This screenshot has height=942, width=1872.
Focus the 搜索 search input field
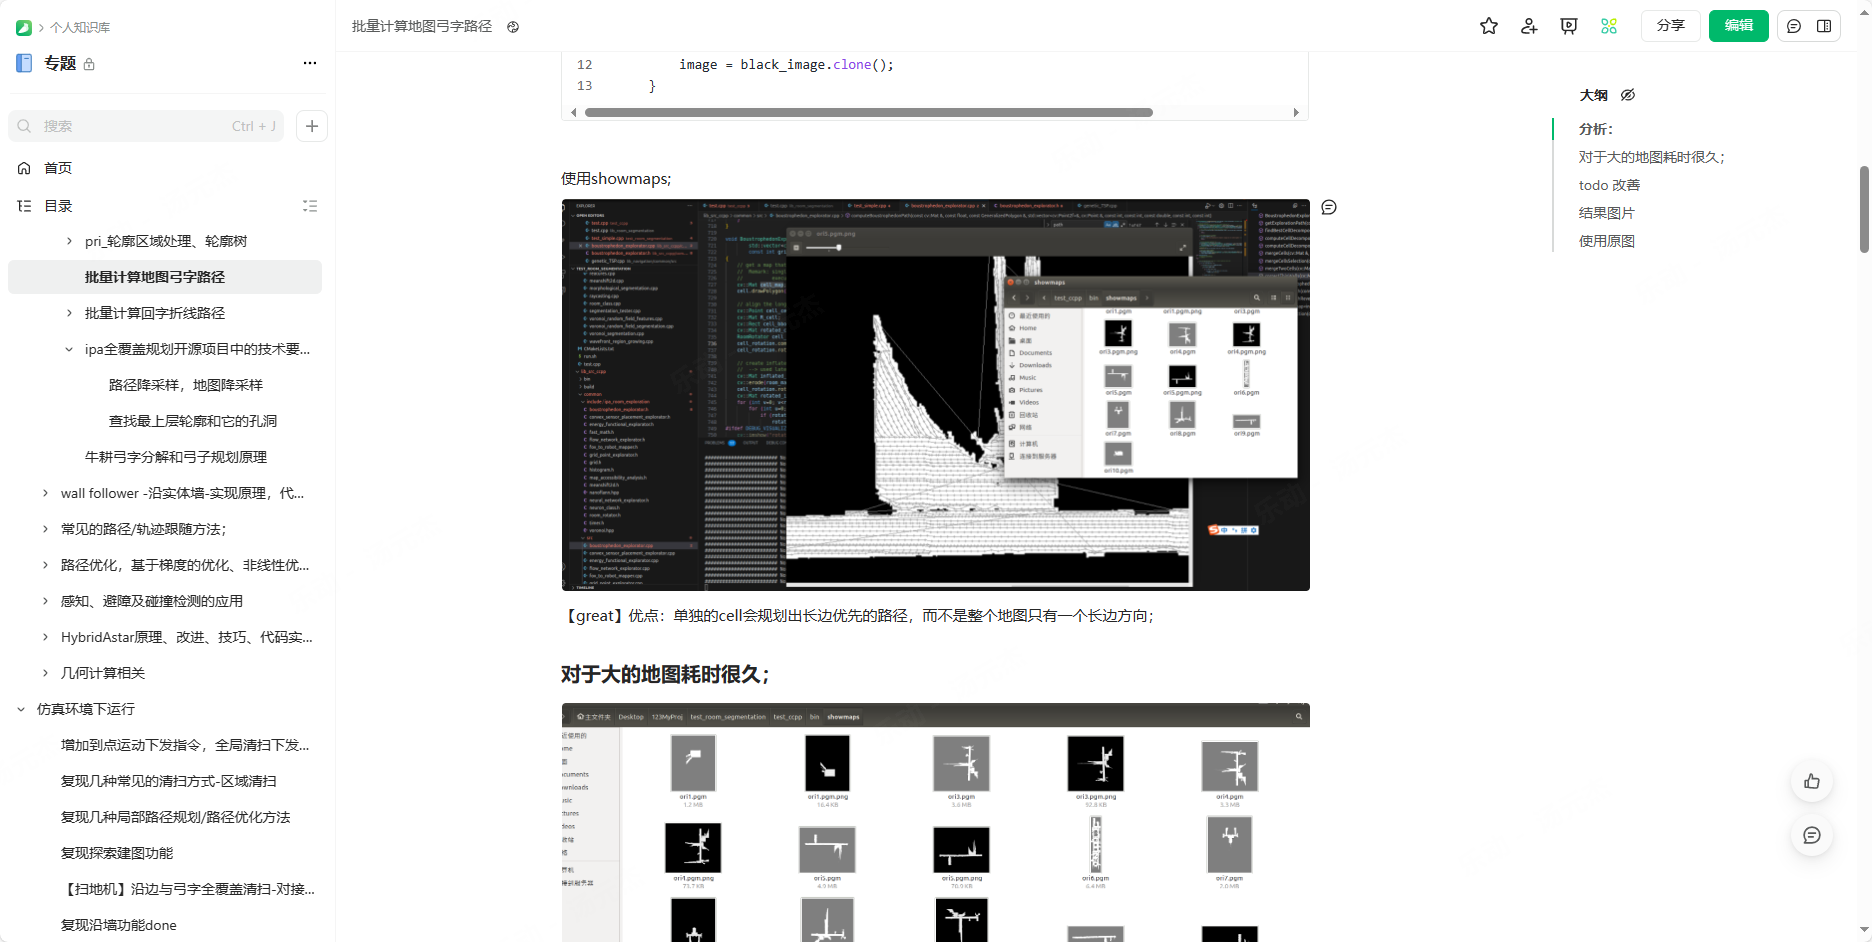coord(146,126)
